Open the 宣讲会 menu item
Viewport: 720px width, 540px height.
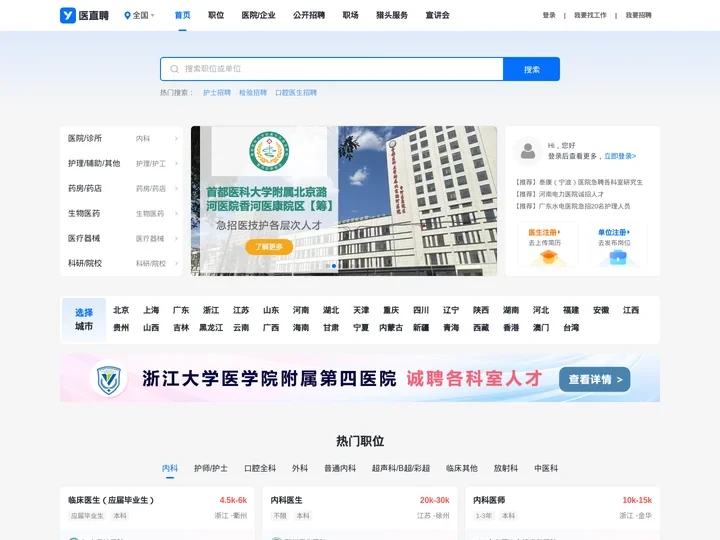pos(437,15)
